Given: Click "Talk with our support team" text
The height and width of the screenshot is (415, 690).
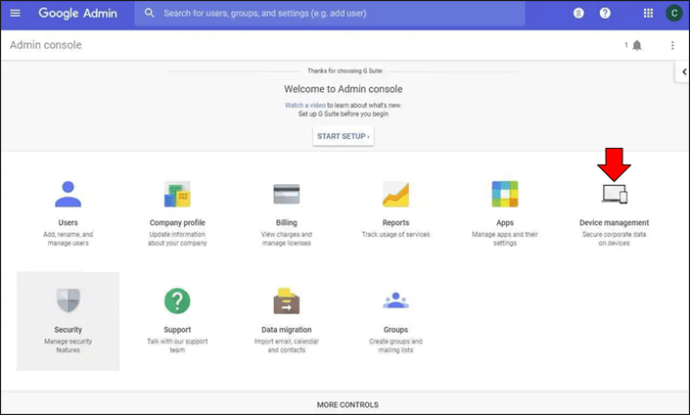Looking at the screenshot, I should (x=177, y=345).
